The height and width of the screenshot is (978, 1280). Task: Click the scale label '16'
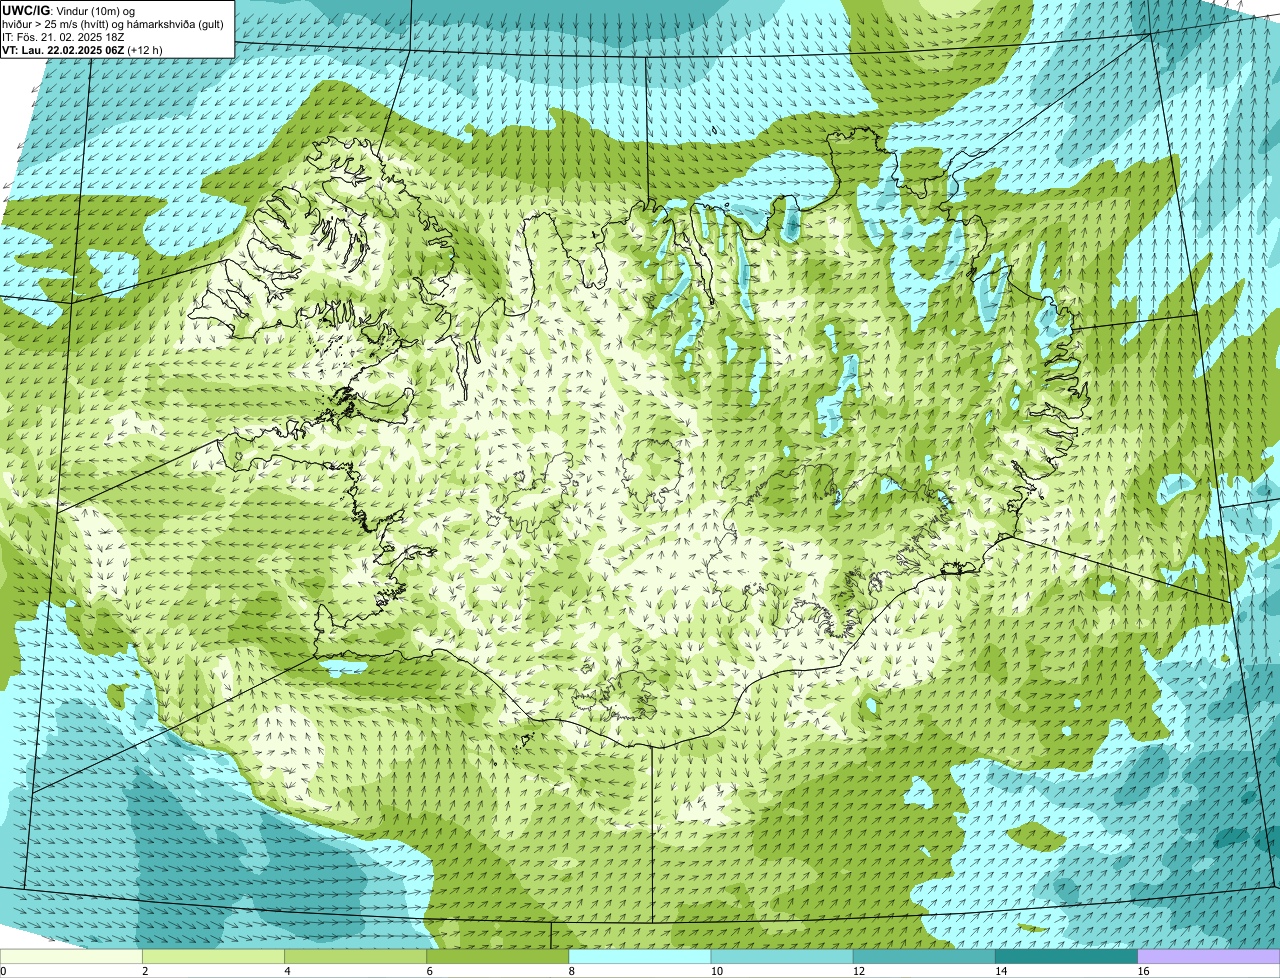[1143, 971]
